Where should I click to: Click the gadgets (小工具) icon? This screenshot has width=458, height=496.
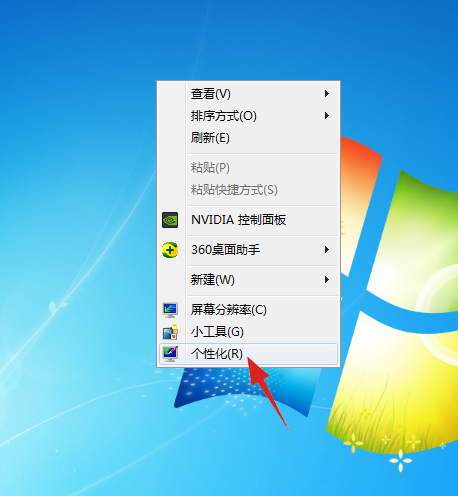(x=170, y=332)
